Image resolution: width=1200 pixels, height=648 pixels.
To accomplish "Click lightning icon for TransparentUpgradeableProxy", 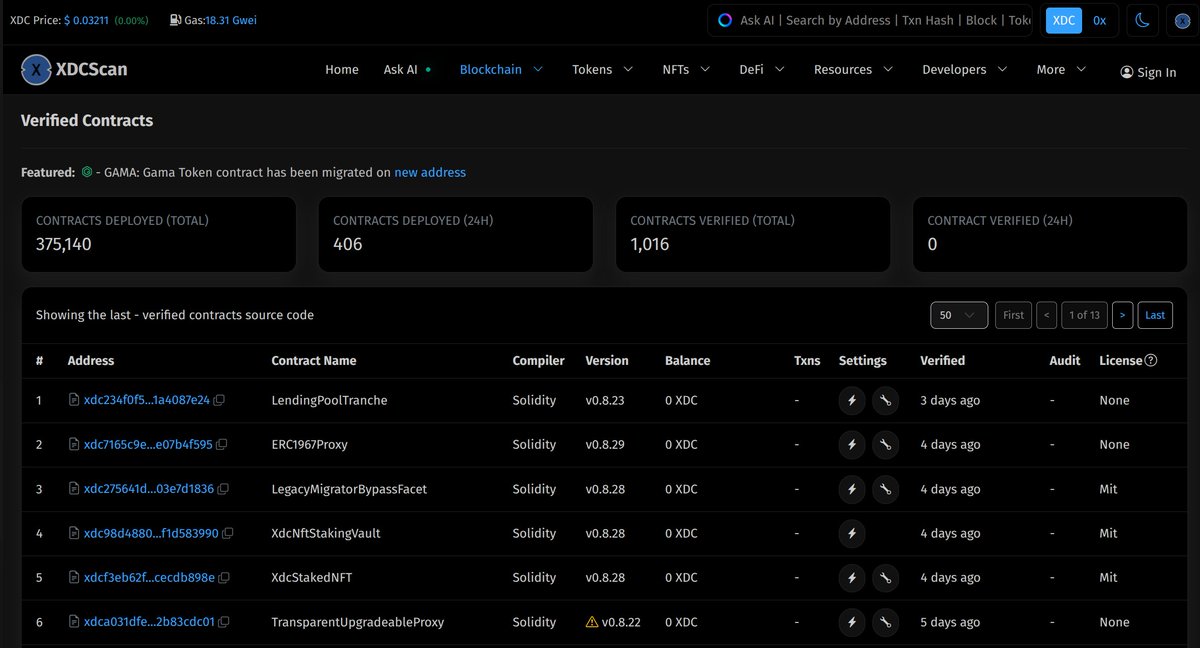I will (x=852, y=622).
